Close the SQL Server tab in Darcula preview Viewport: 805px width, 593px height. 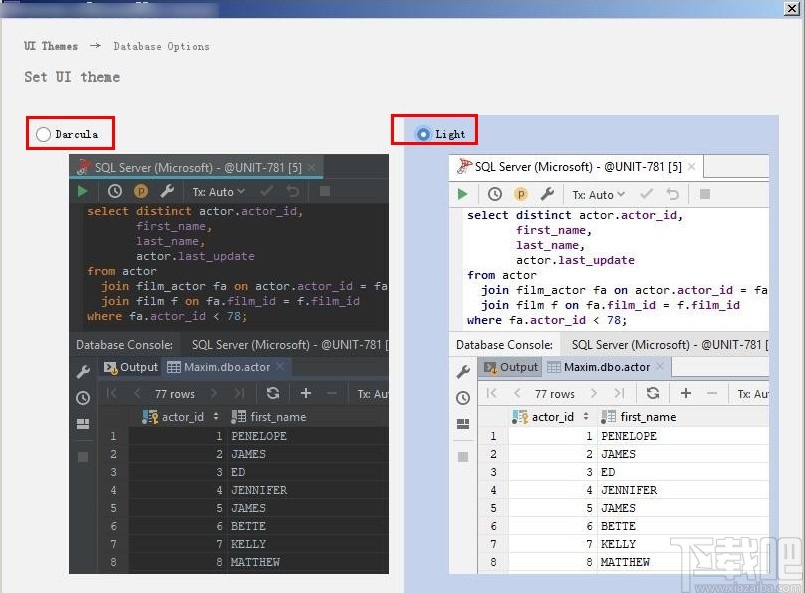point(312,167)
